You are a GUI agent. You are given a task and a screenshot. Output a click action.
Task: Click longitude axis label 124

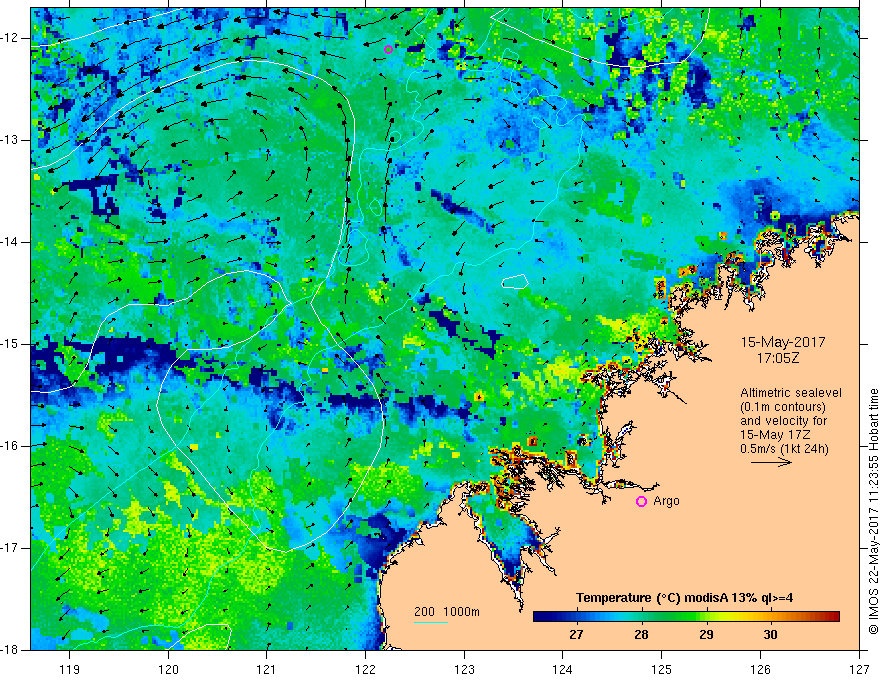coord(563,669)
